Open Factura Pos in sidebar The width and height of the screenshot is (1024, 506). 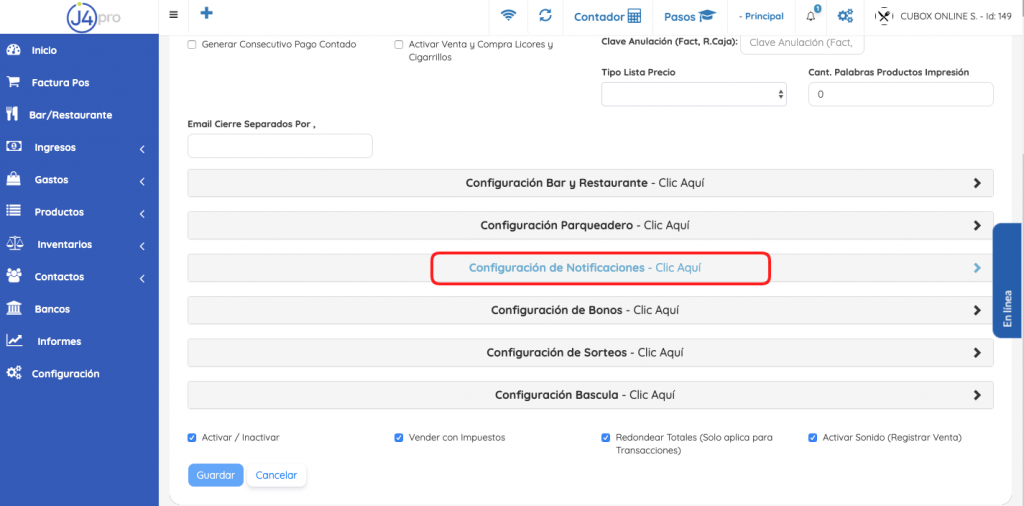point(60,83)
